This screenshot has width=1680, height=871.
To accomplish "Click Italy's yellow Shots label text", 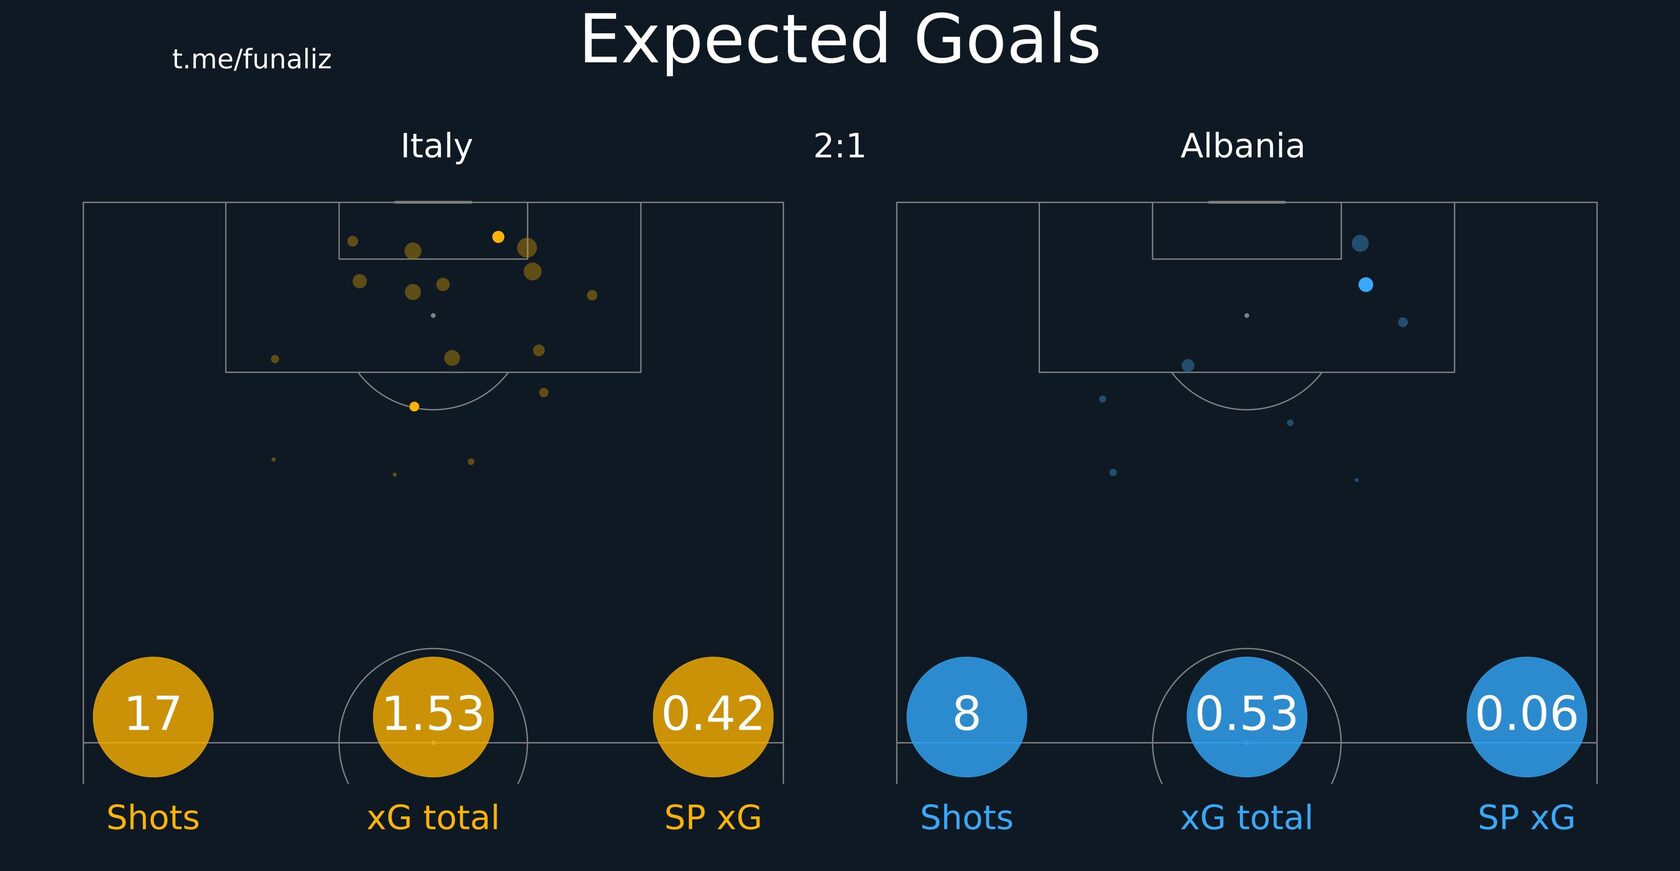I will pyautogui.click(x=153, y=818).
